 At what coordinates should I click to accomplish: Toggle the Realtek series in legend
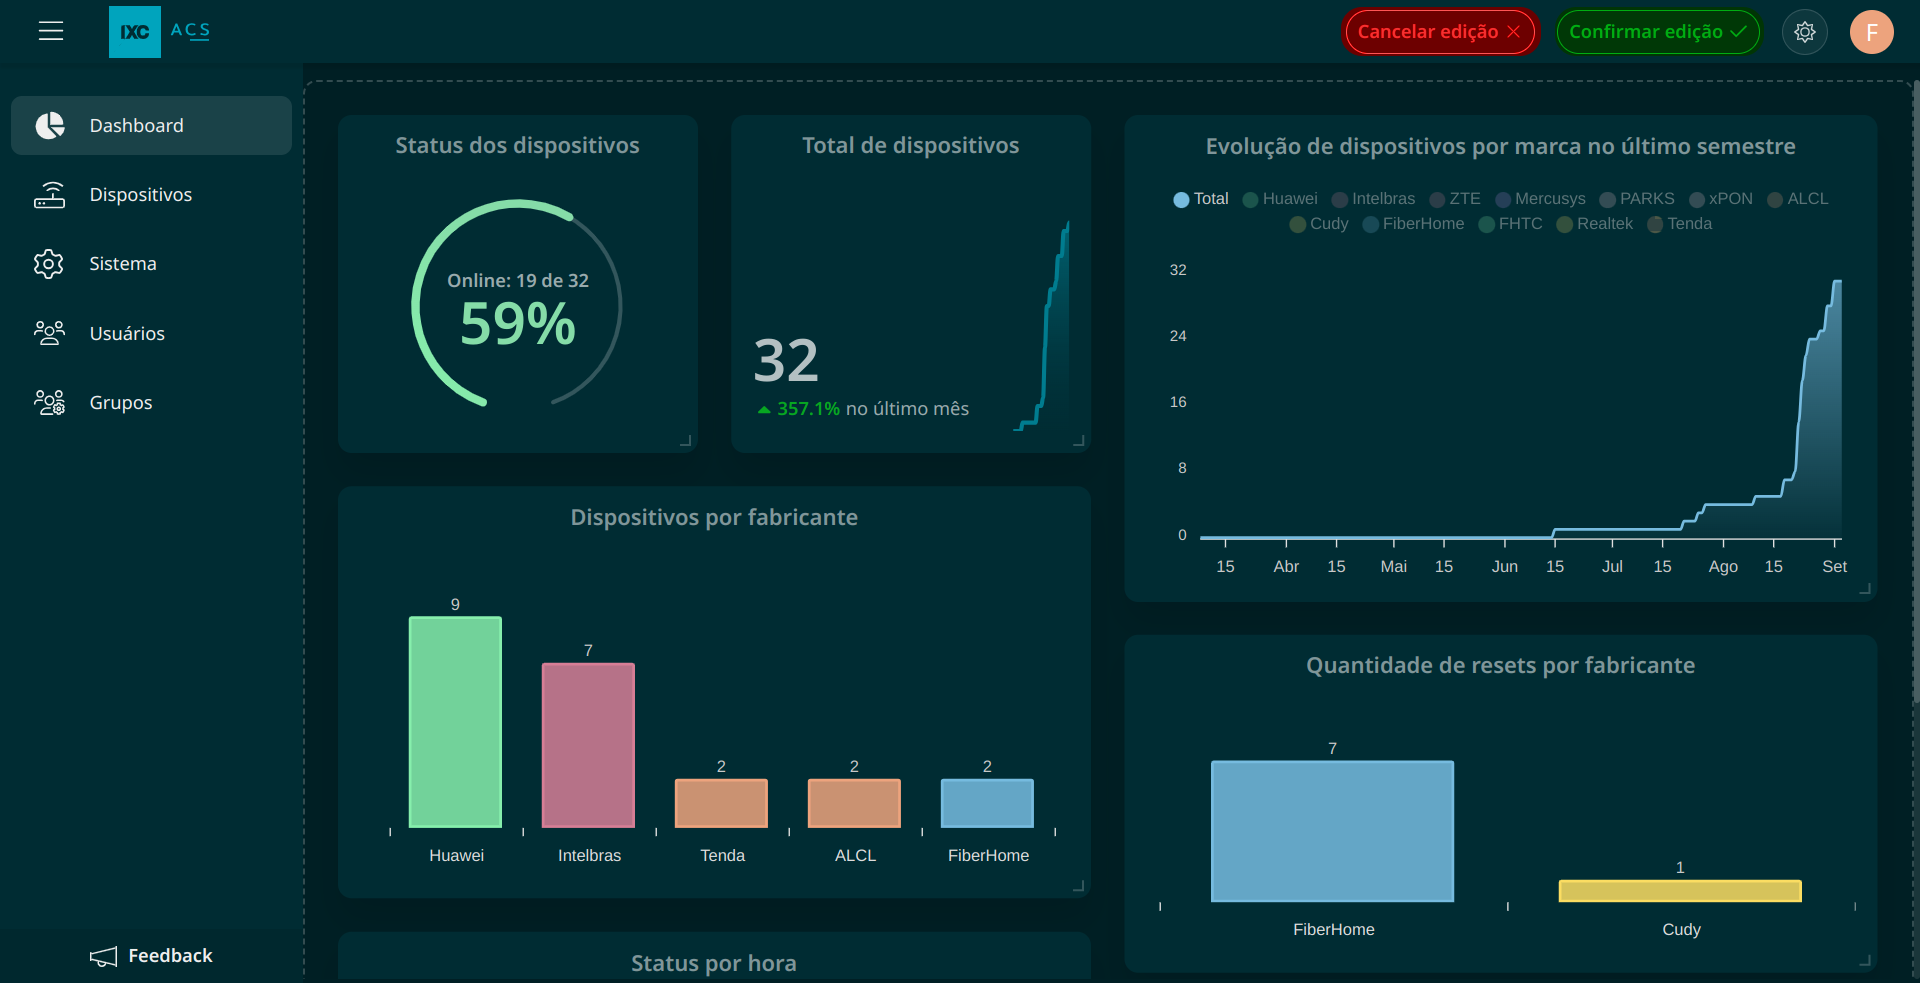1594,224
